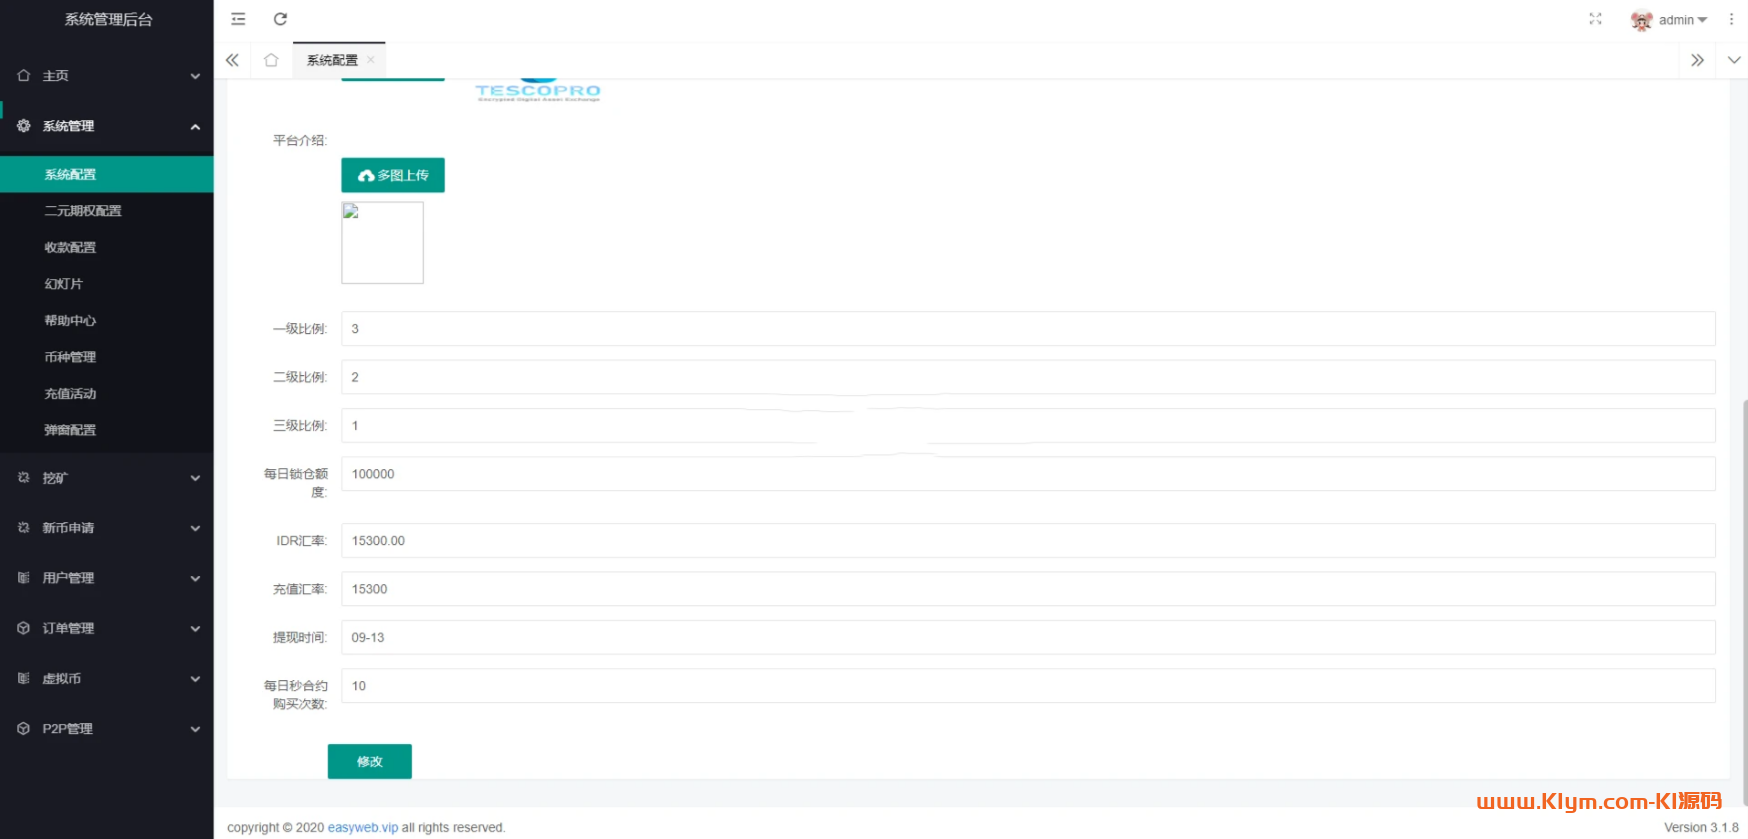Close the 系统配置 tab
The height and width of the screenshot is (839, 1748).
[371, 60]
